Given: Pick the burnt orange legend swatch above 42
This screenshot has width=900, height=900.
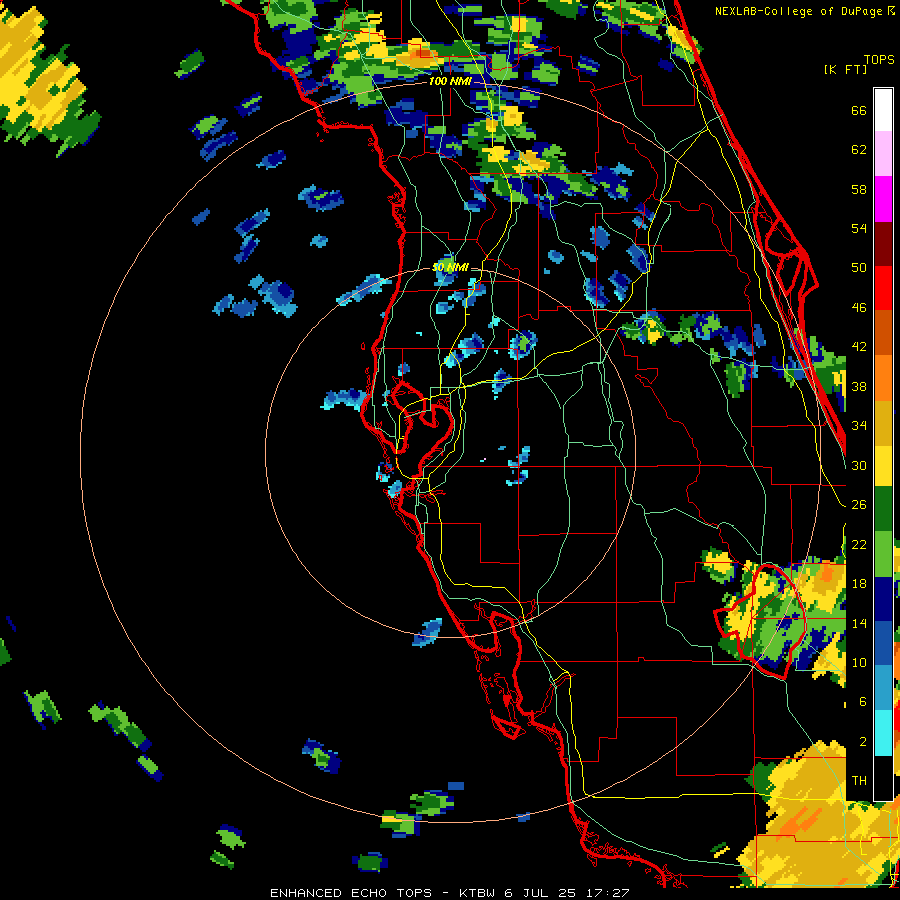Looking at the screenshot, I should [x=883, y=333].
